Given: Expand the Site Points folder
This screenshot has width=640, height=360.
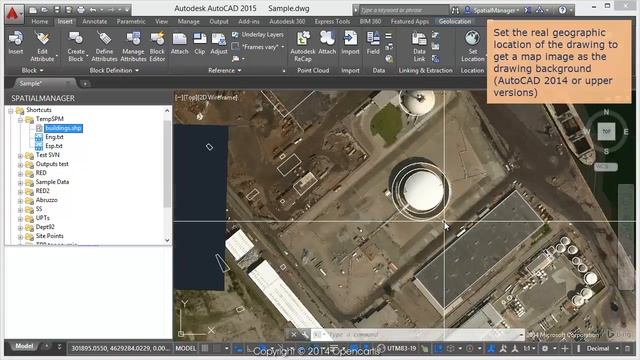Looking at the screenshot, I should click(20, 236).
